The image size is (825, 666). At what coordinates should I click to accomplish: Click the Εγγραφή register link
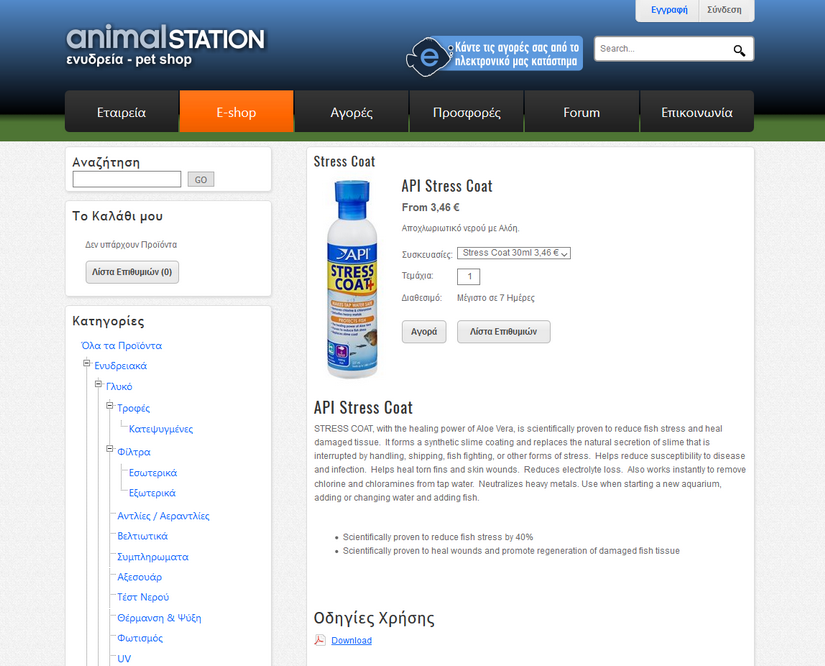669,10
